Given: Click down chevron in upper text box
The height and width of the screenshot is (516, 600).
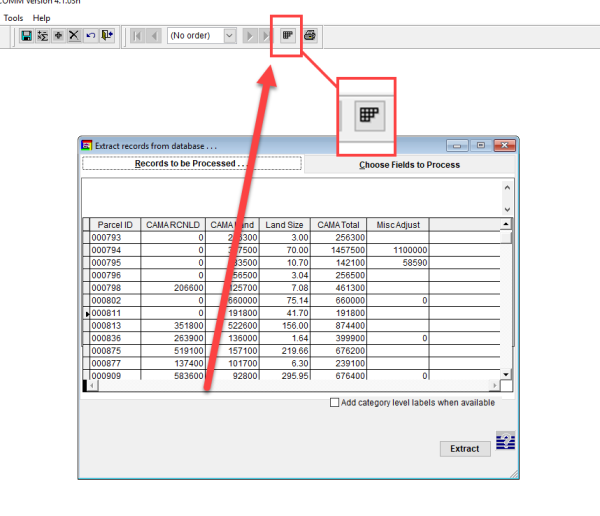Looking at the screenshot, I should pyautogui.click(x=507, y=209).
